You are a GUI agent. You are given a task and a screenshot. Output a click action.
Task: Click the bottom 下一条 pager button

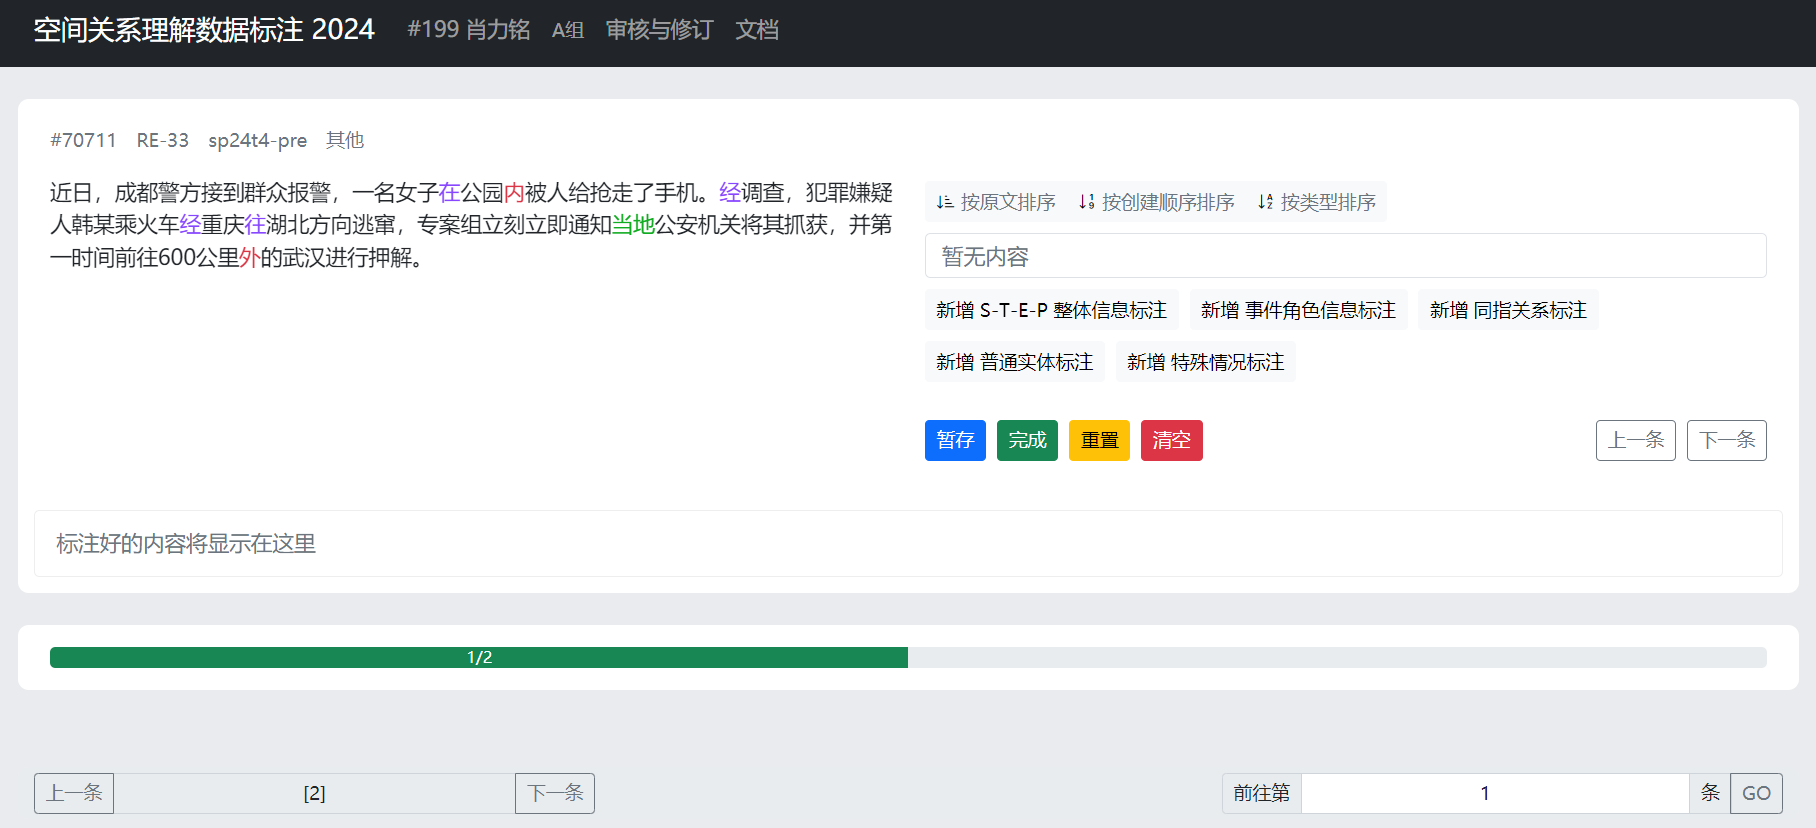pos(555,793)
